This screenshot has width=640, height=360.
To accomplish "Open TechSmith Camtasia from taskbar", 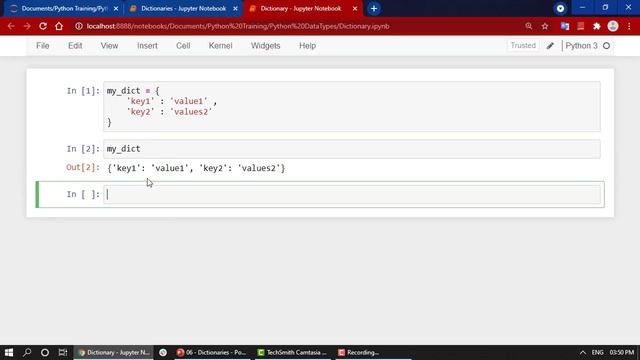I will pyautogui.click(x=293, y=352).
